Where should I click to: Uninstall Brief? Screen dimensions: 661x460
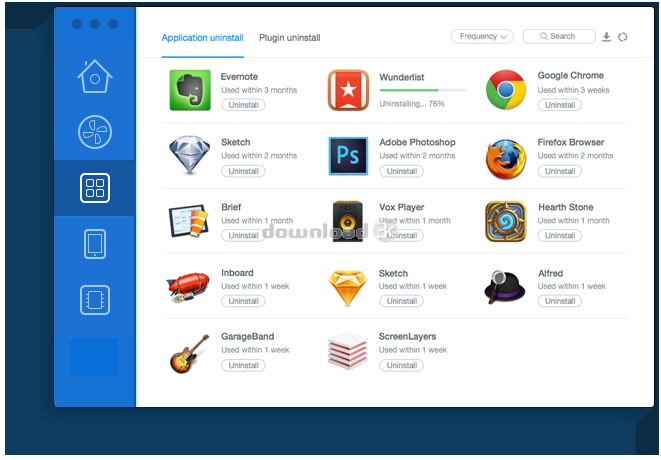click(x=243, y=235)
